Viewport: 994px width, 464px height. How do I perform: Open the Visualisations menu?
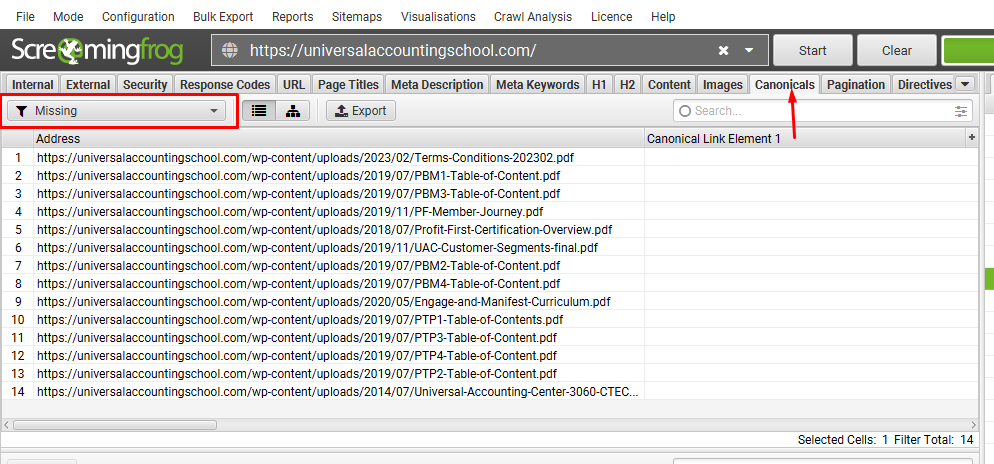click(x=438, y=17)
